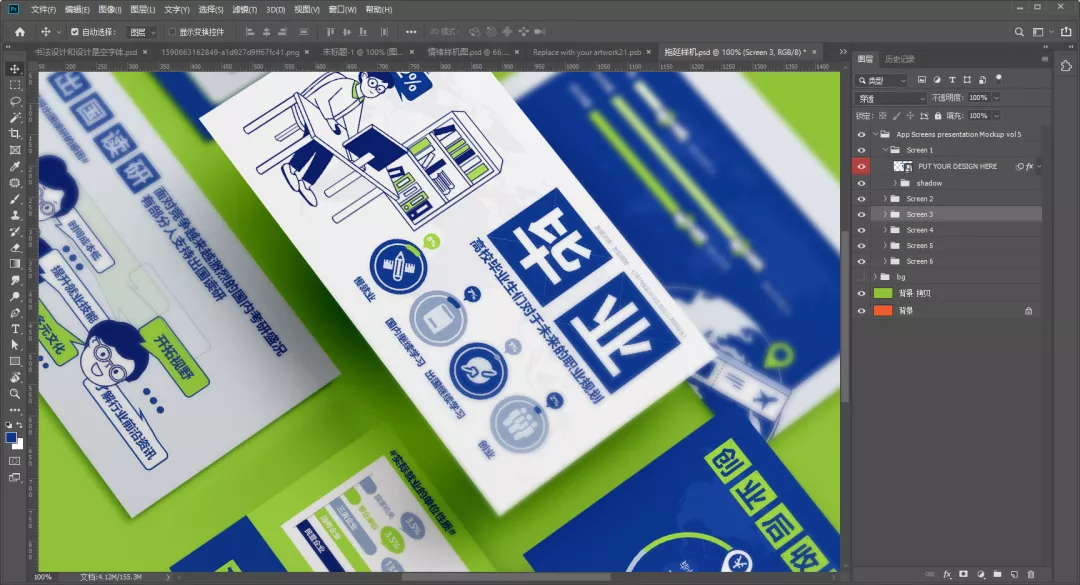
Task: Enable the 显示变换控件 checkbox
Action: tap(172, 32)
